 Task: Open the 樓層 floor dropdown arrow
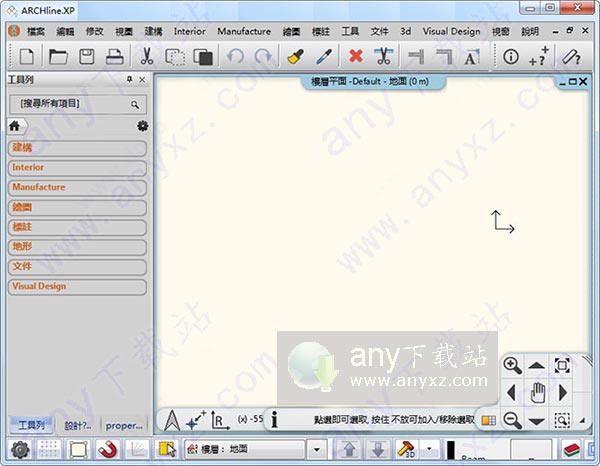pos(317,450)
